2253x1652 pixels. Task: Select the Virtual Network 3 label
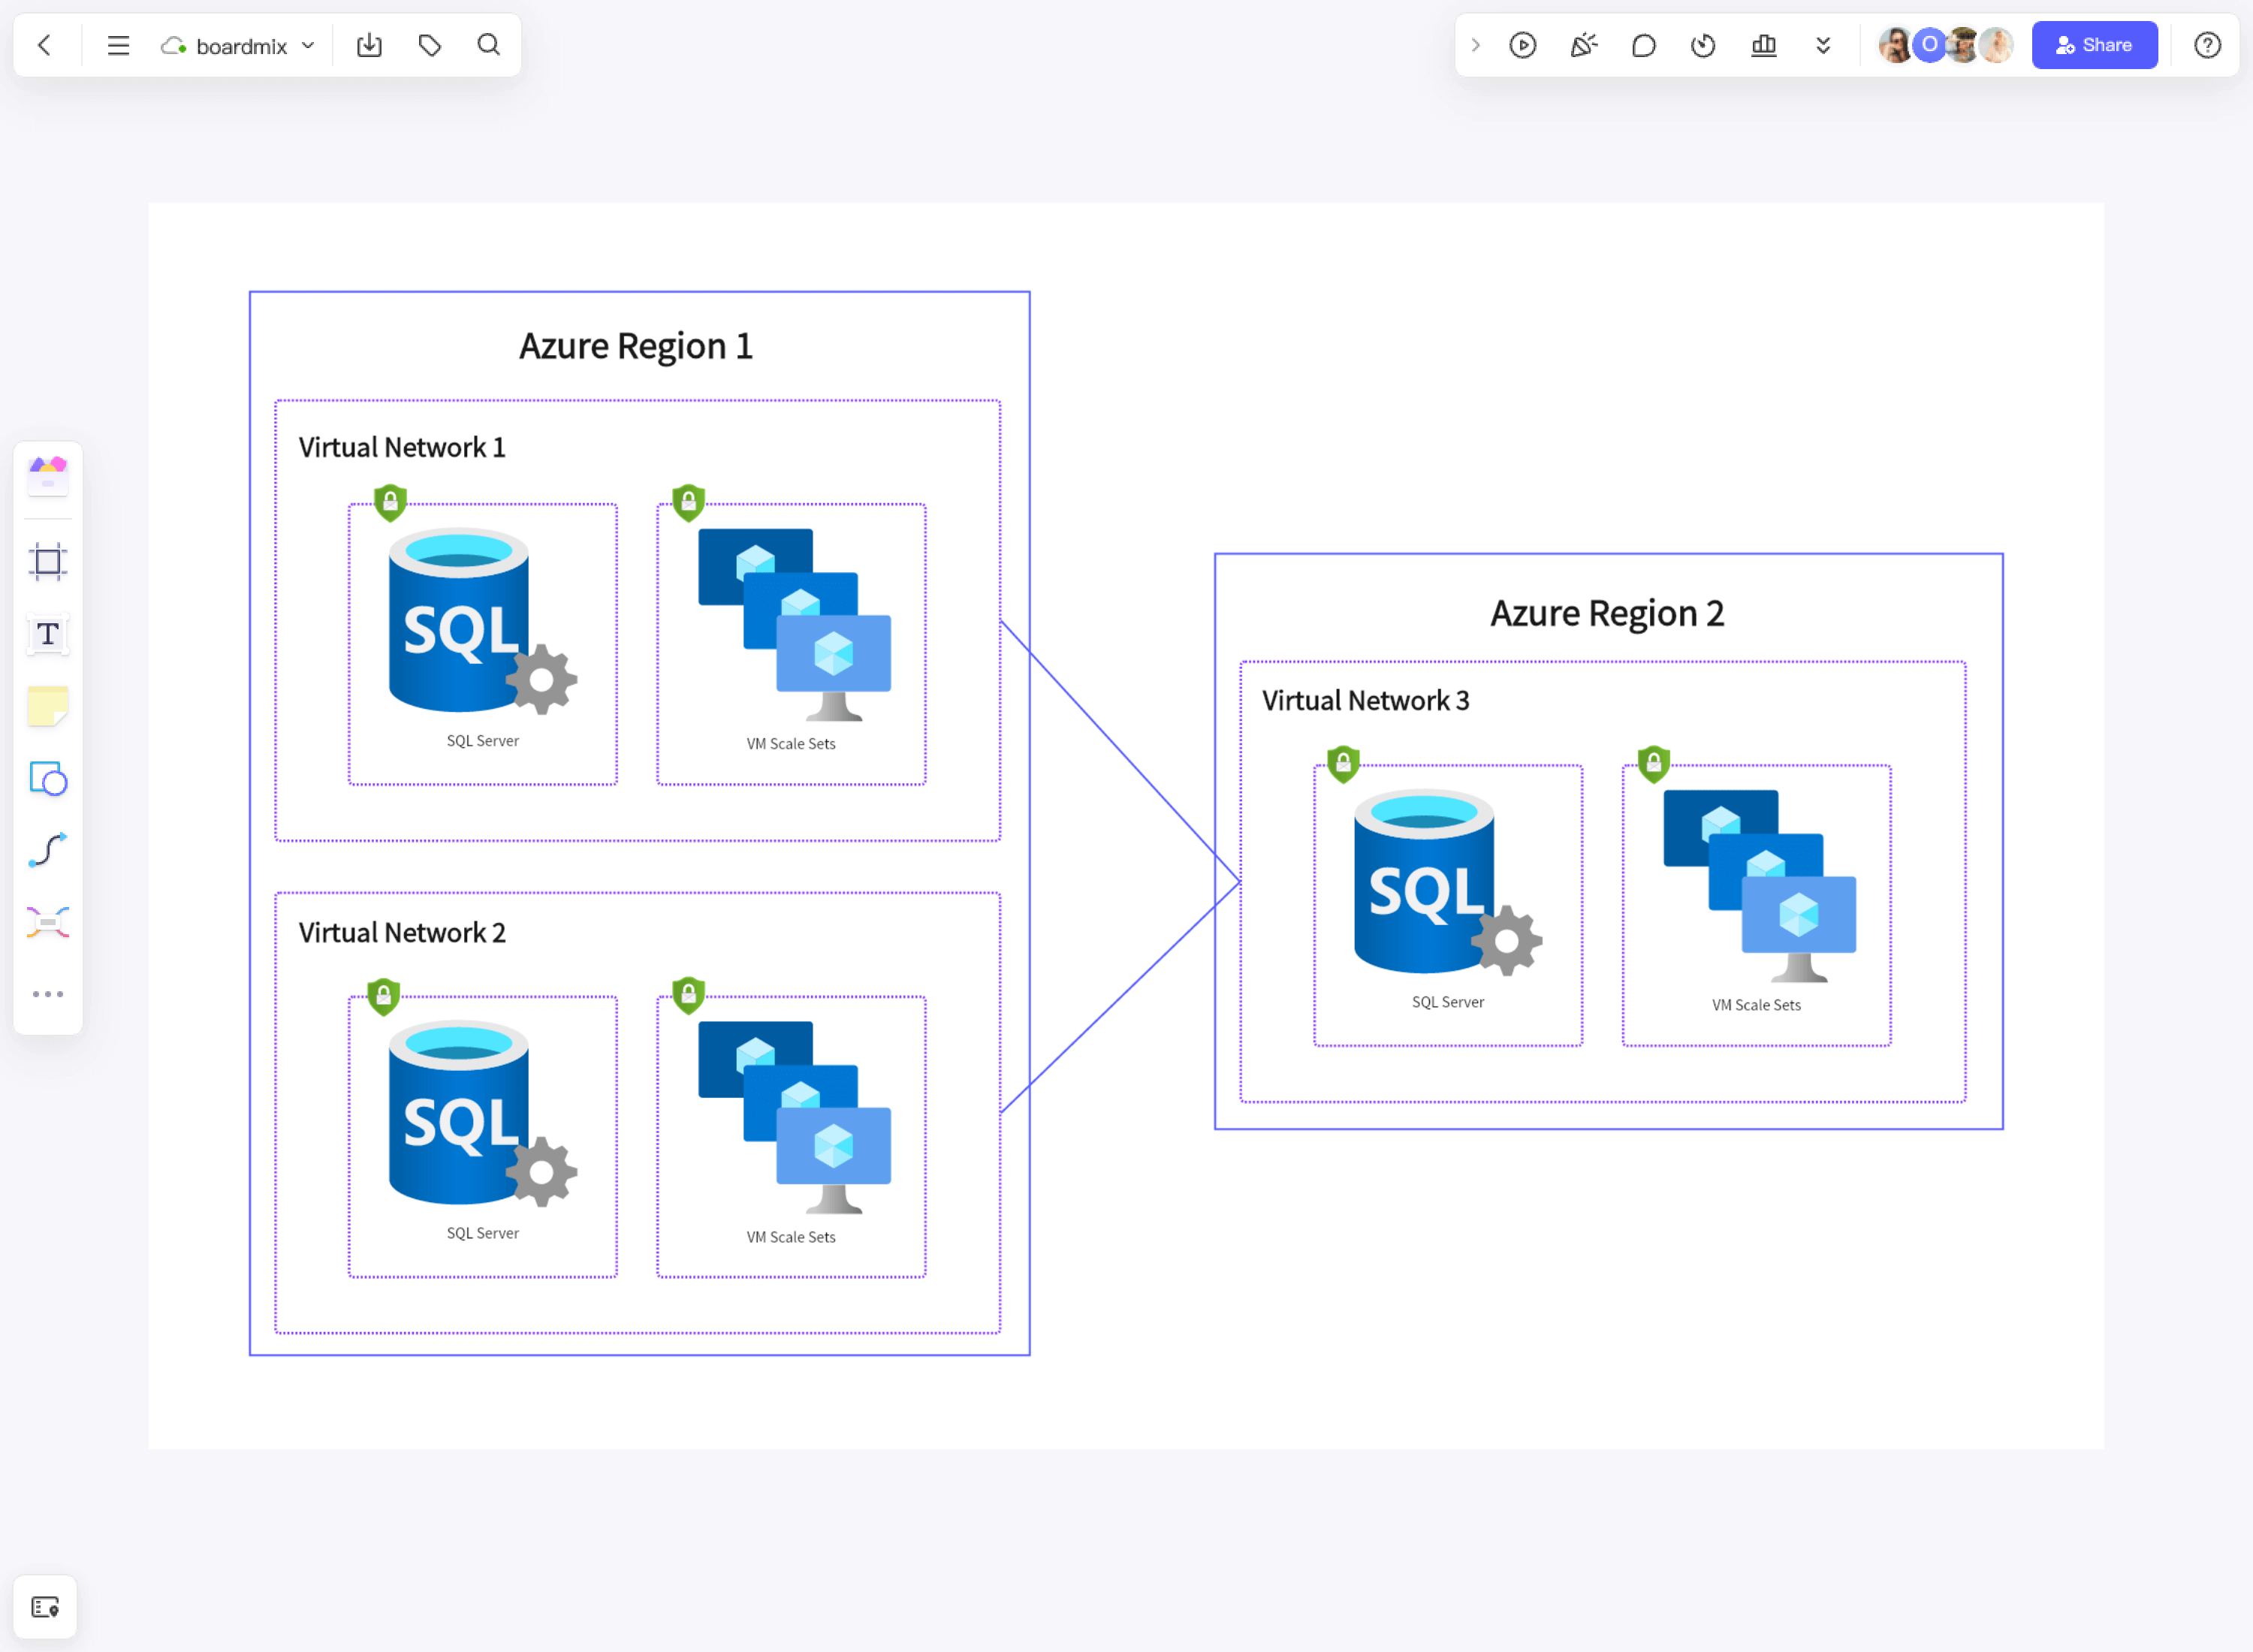pos(1366,700)
